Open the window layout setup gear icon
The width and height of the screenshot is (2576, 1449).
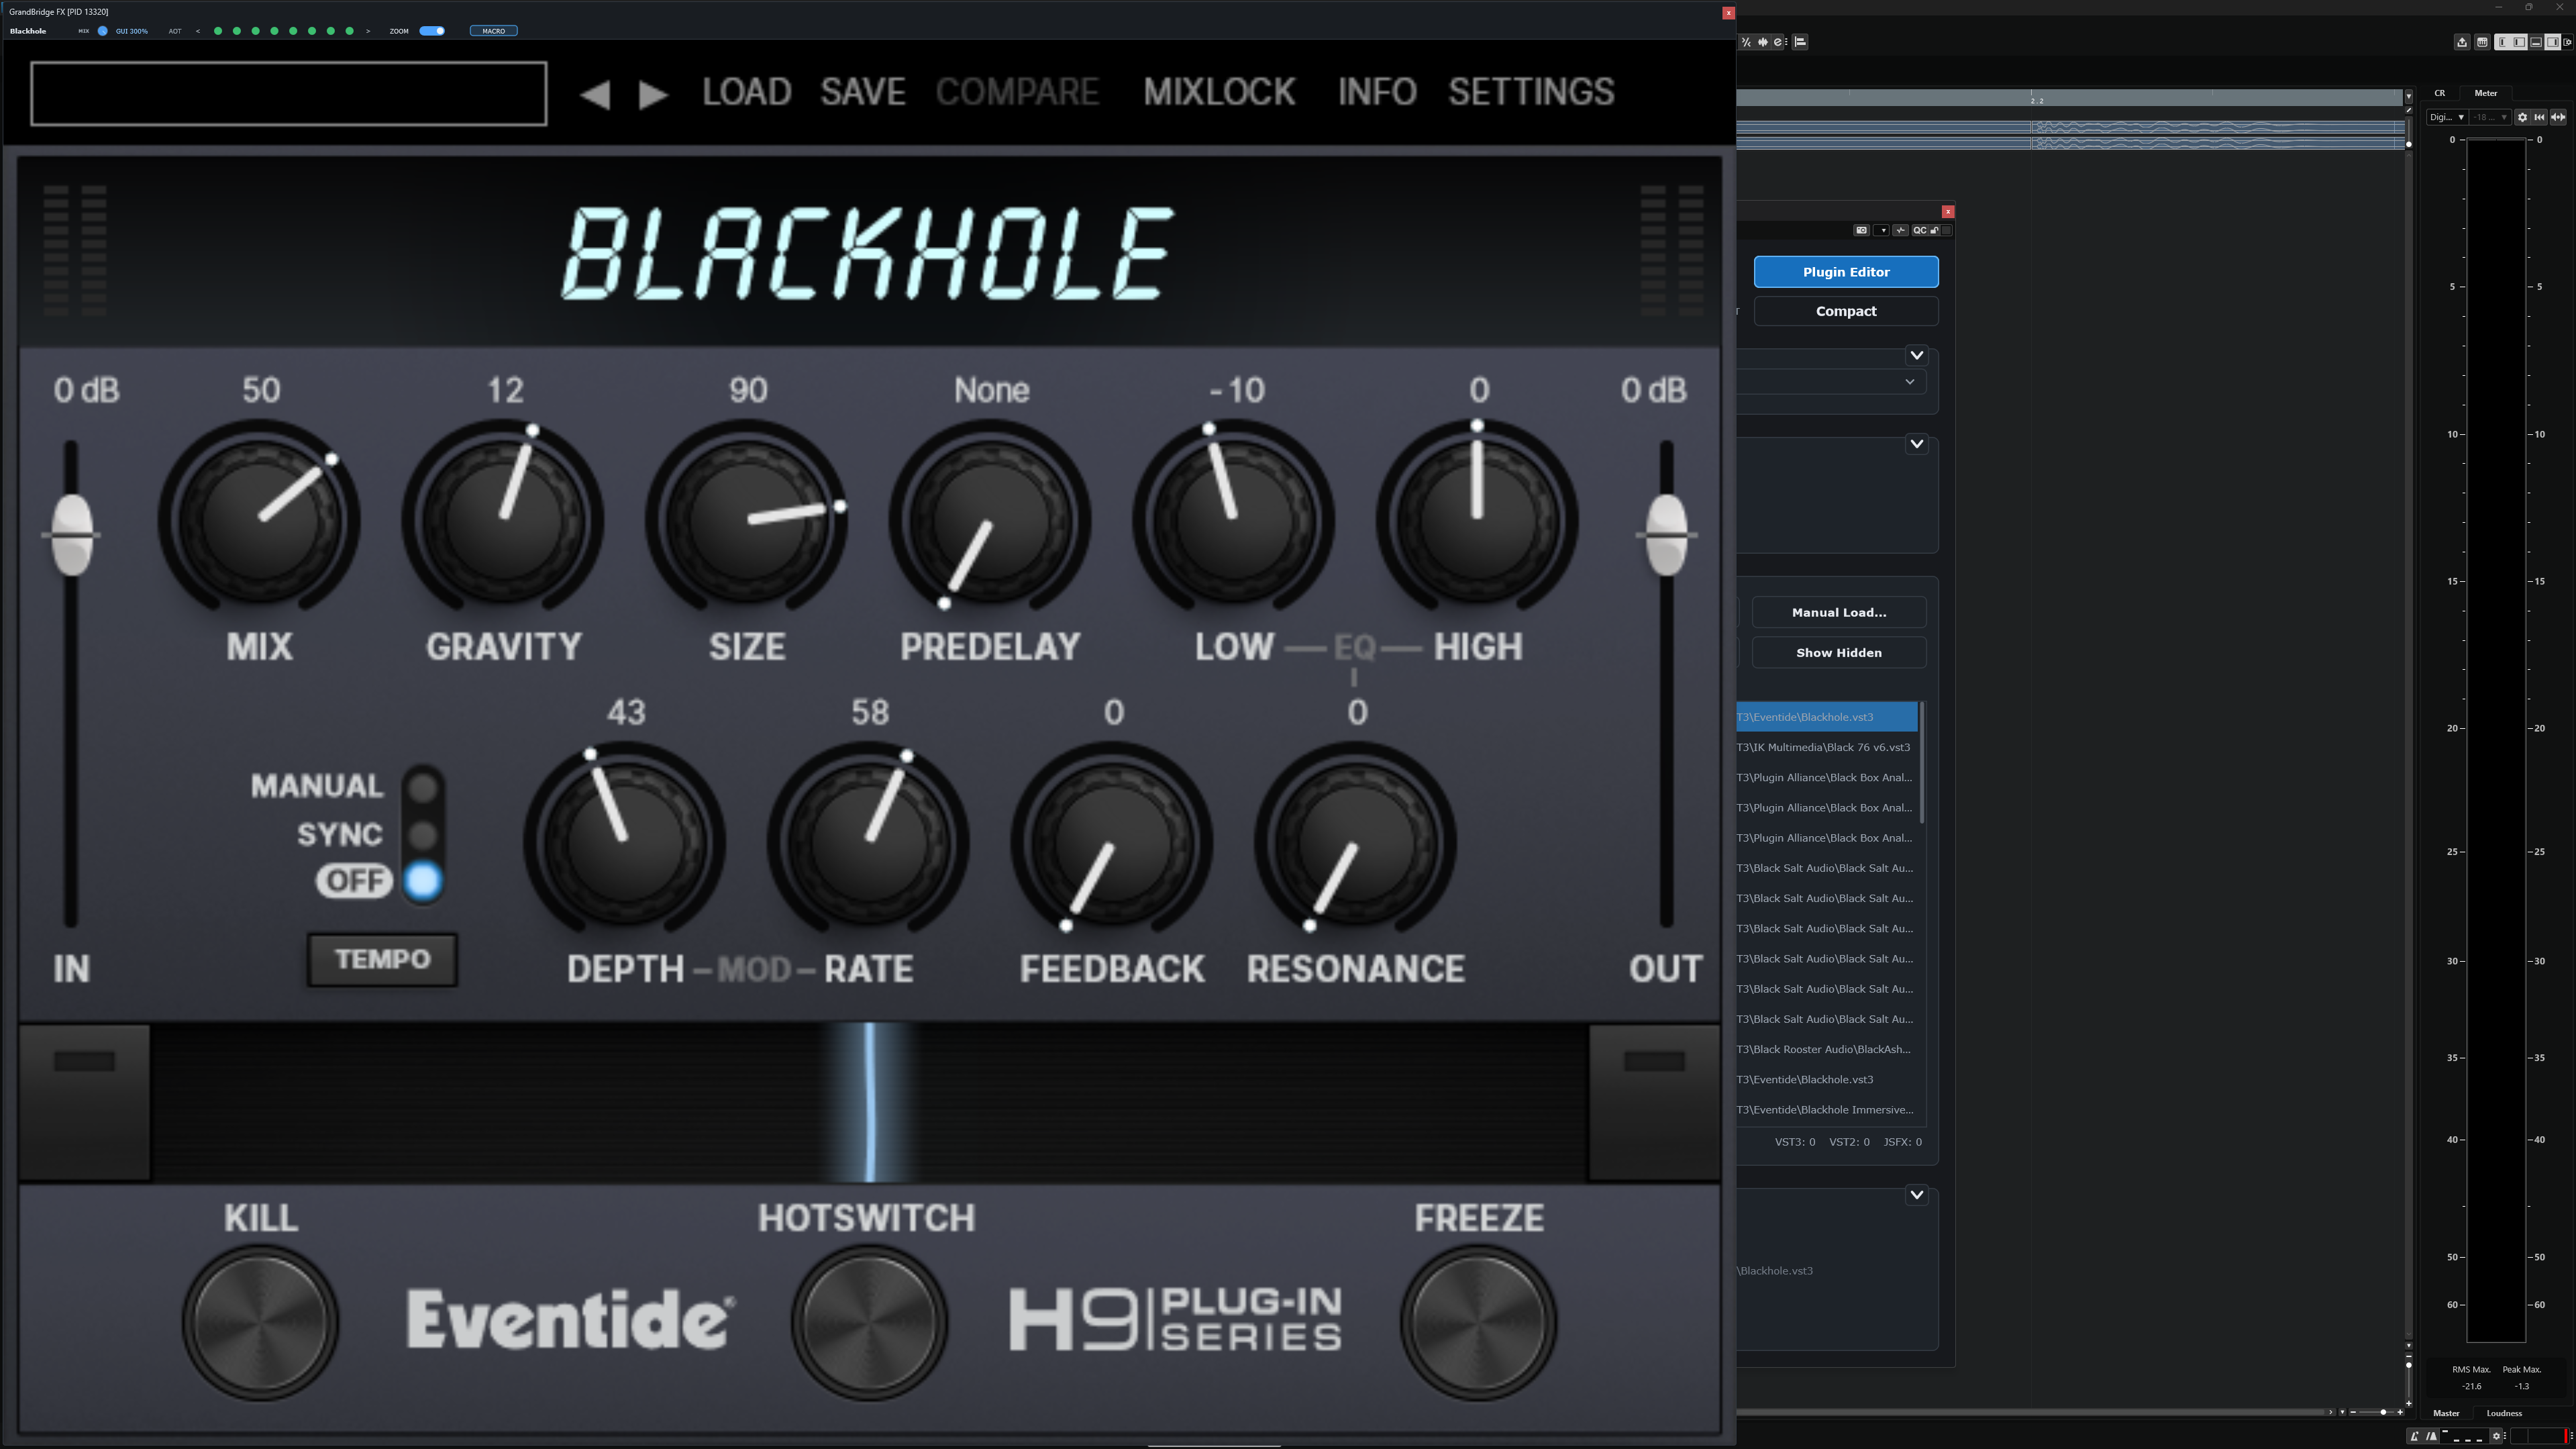click(2567, 42)
